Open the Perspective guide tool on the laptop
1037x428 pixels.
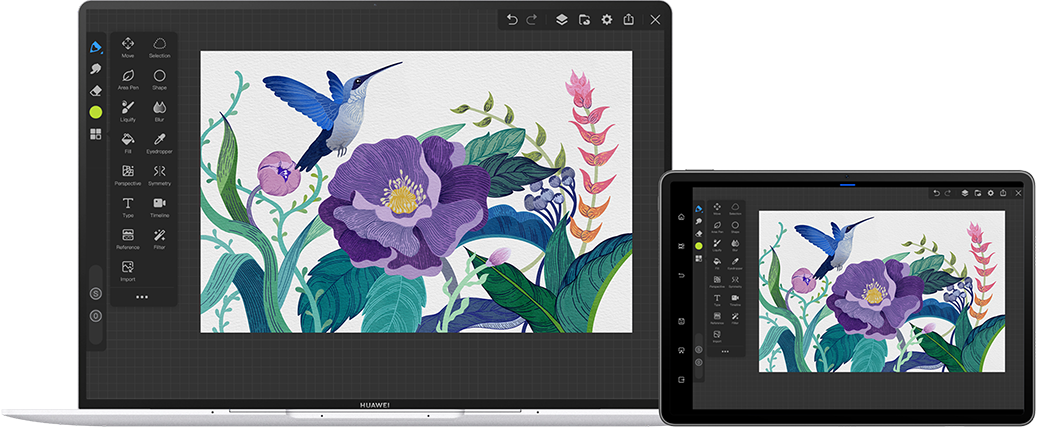pos(128,172)
